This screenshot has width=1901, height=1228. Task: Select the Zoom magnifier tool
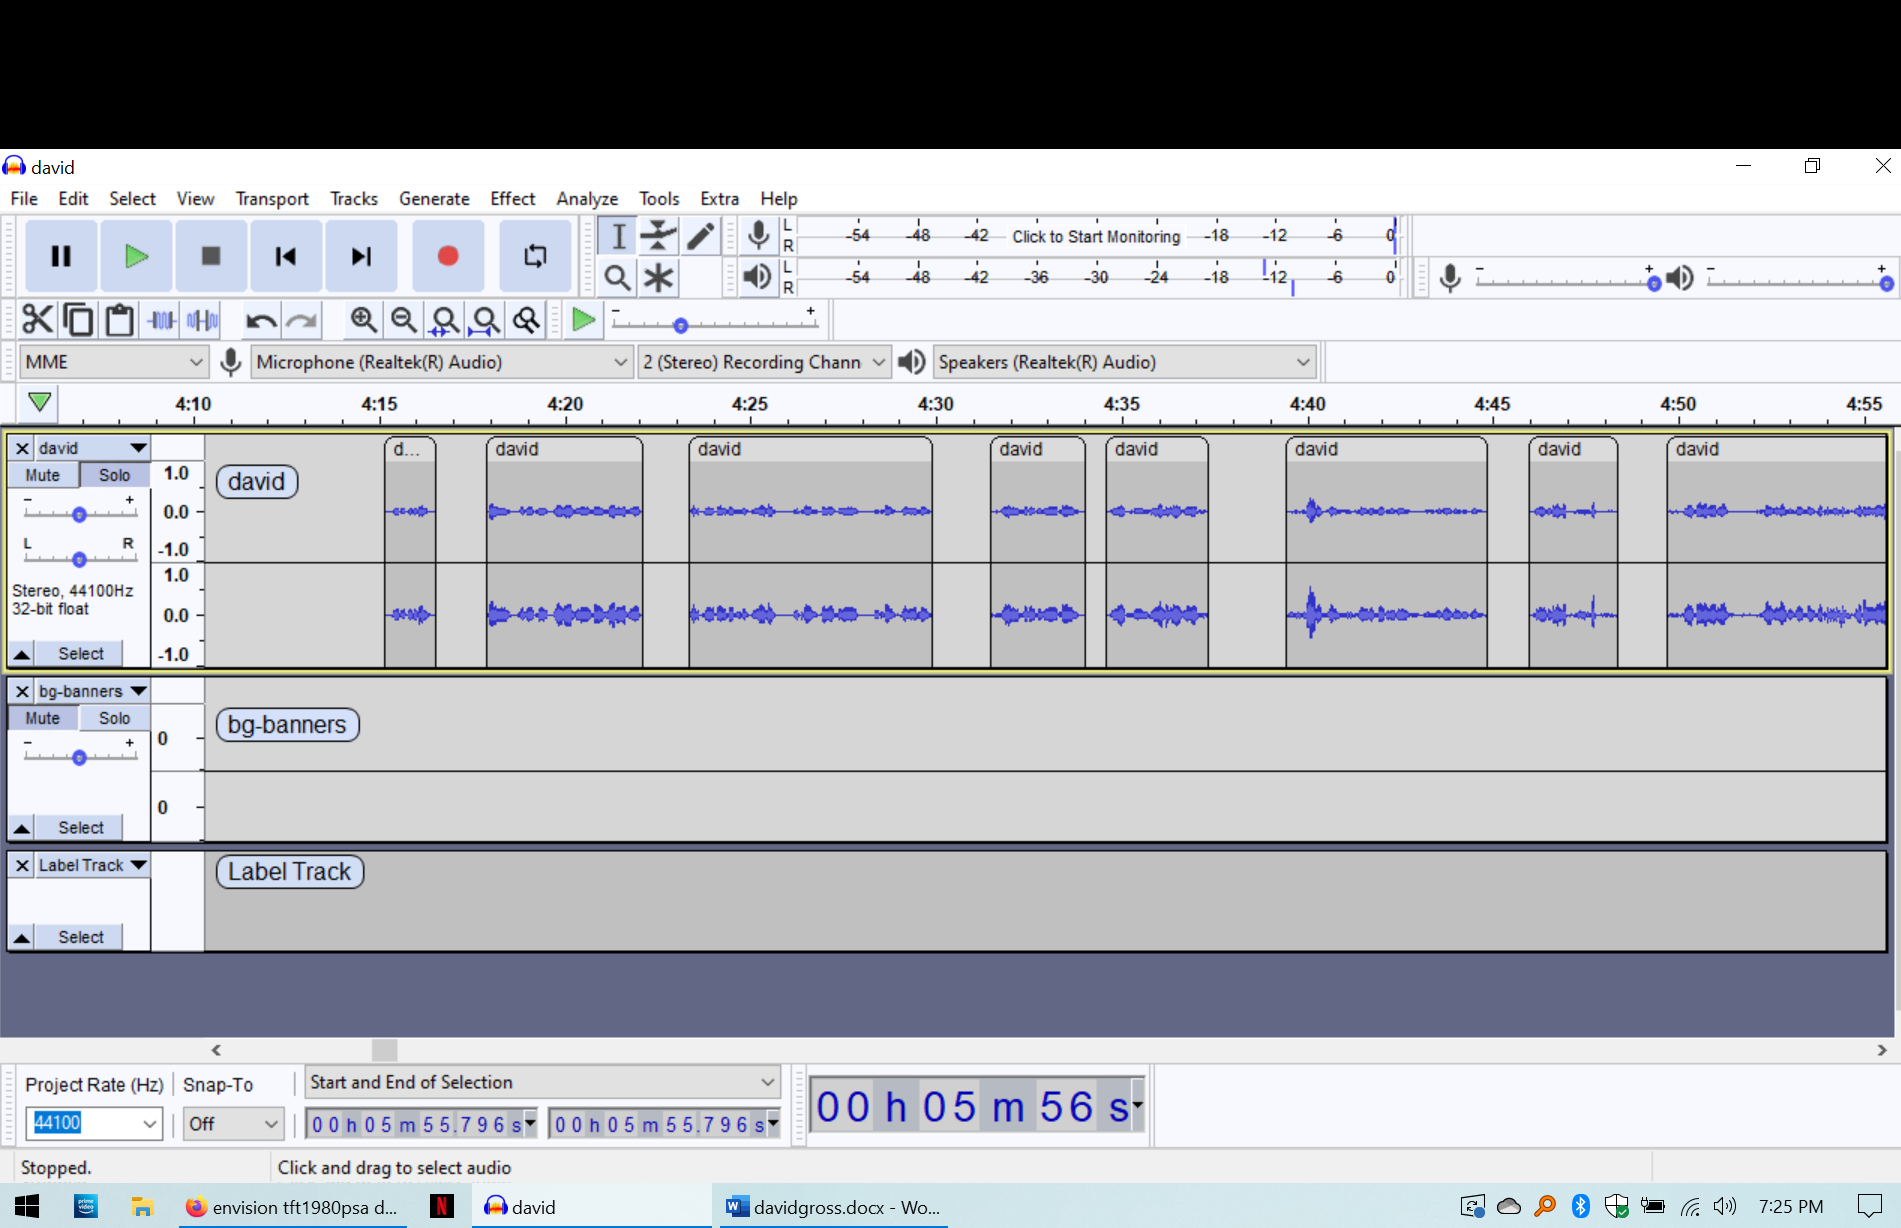tap(618, 277)
